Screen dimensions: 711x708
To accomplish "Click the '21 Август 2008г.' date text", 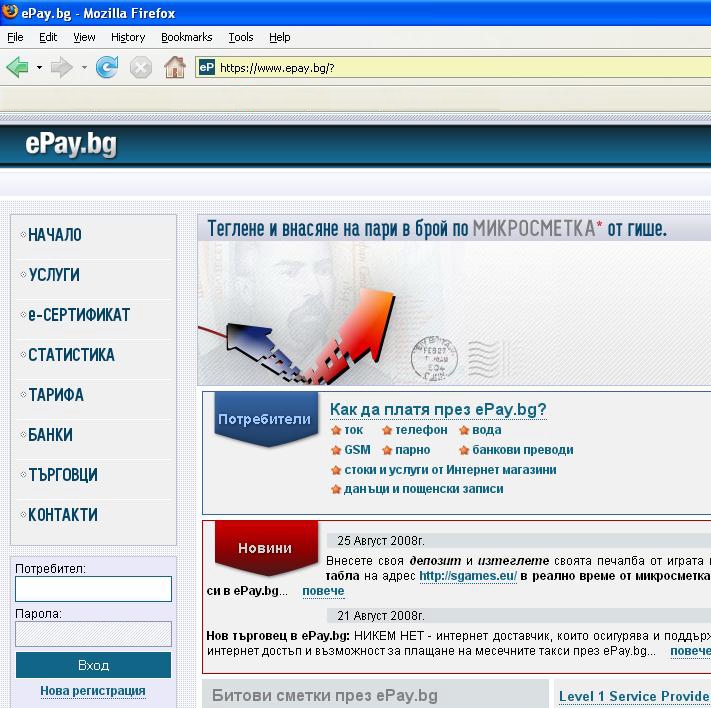I will tap(381, 615).
